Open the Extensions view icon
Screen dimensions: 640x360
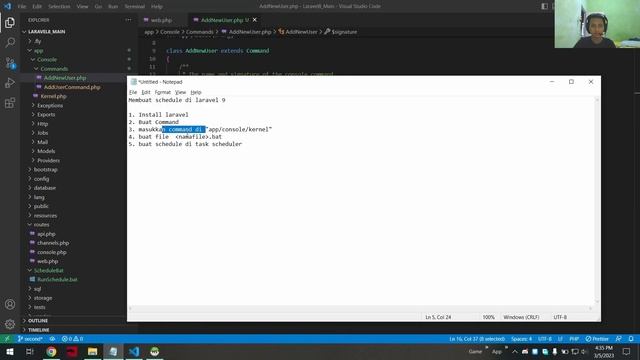[10, 102]
